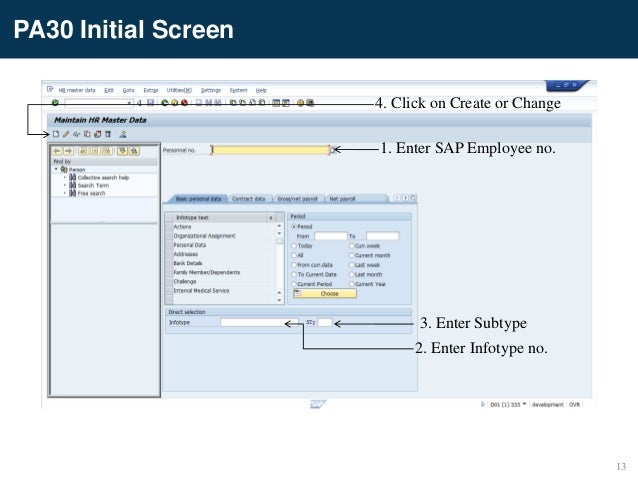Select the Current month radio button
The height and width of the screenshot is (479, 638).
point(352,255)
